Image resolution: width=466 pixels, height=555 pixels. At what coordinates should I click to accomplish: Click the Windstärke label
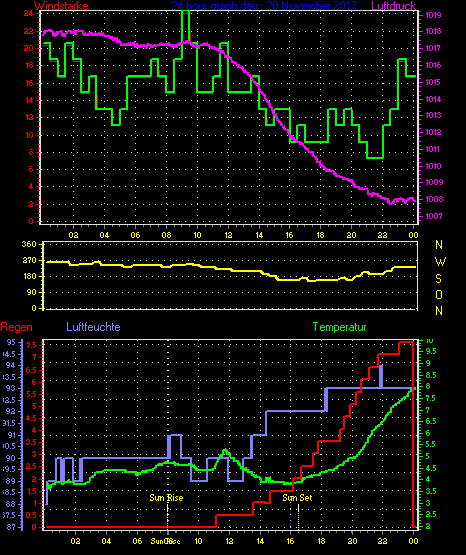pyautogui.click(x=61, y=6)
